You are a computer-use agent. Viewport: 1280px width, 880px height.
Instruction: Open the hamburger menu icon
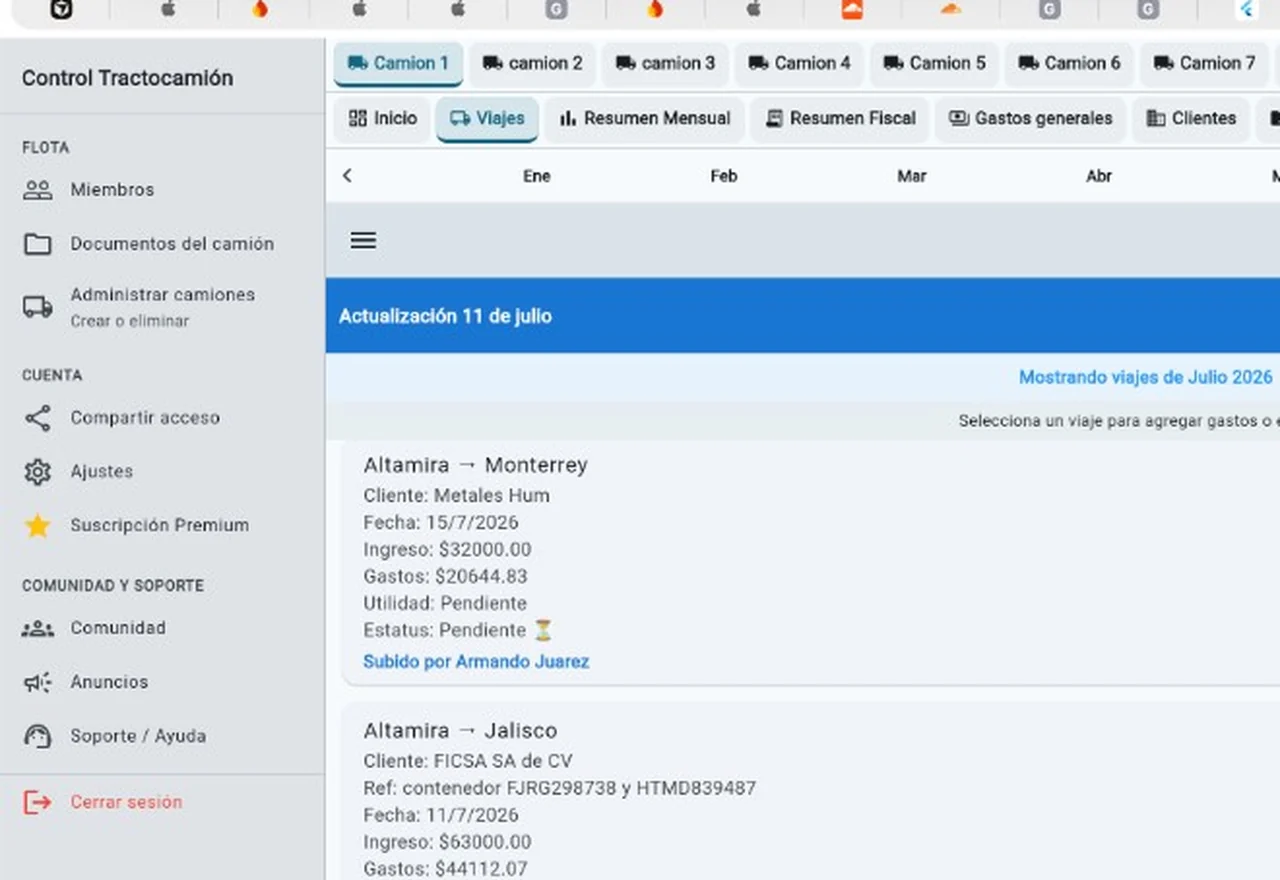click(363, 240)
